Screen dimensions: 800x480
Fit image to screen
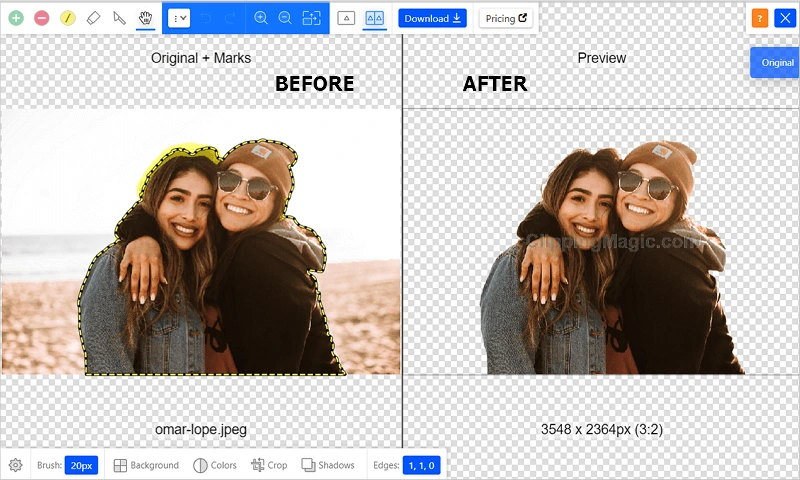tap(312, 18)
